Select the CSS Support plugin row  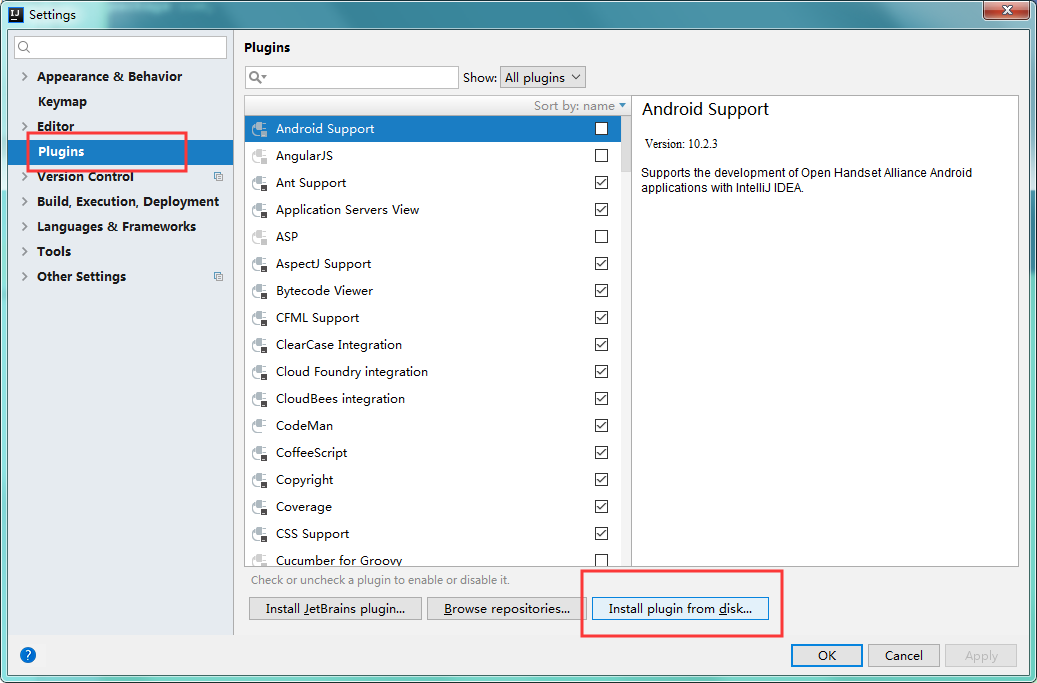[433, 534]
